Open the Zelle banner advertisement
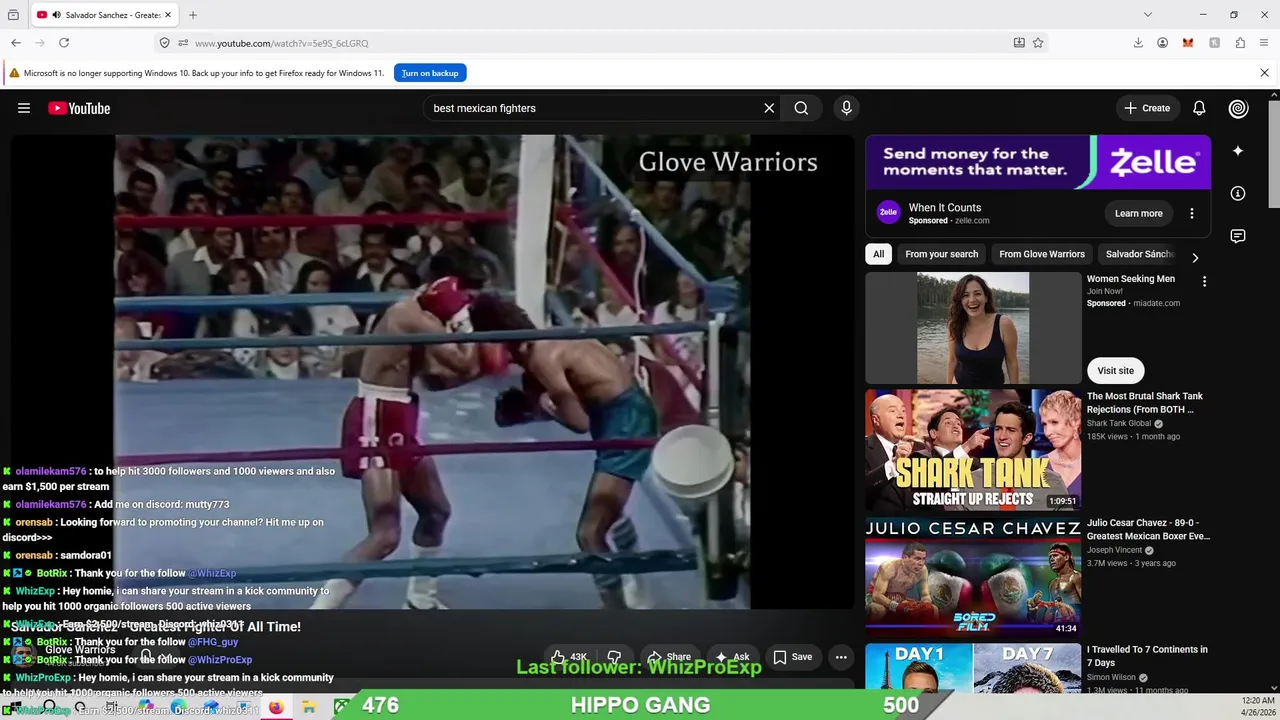 1038,162
